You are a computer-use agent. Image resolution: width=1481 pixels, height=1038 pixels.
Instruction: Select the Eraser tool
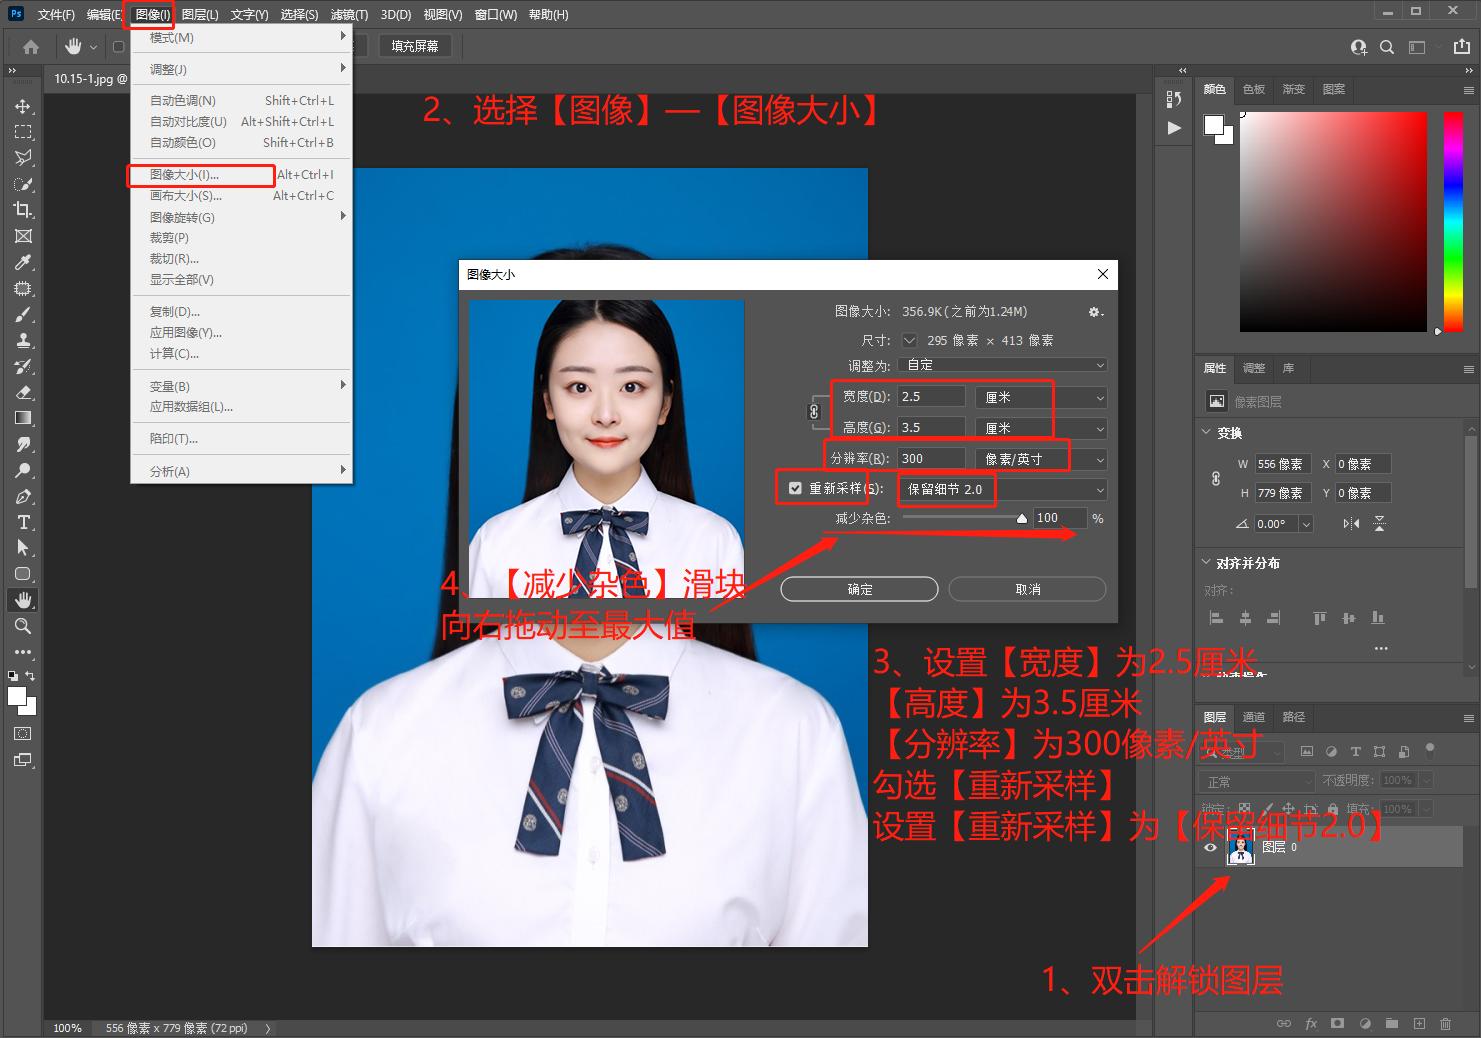point(23,392)
